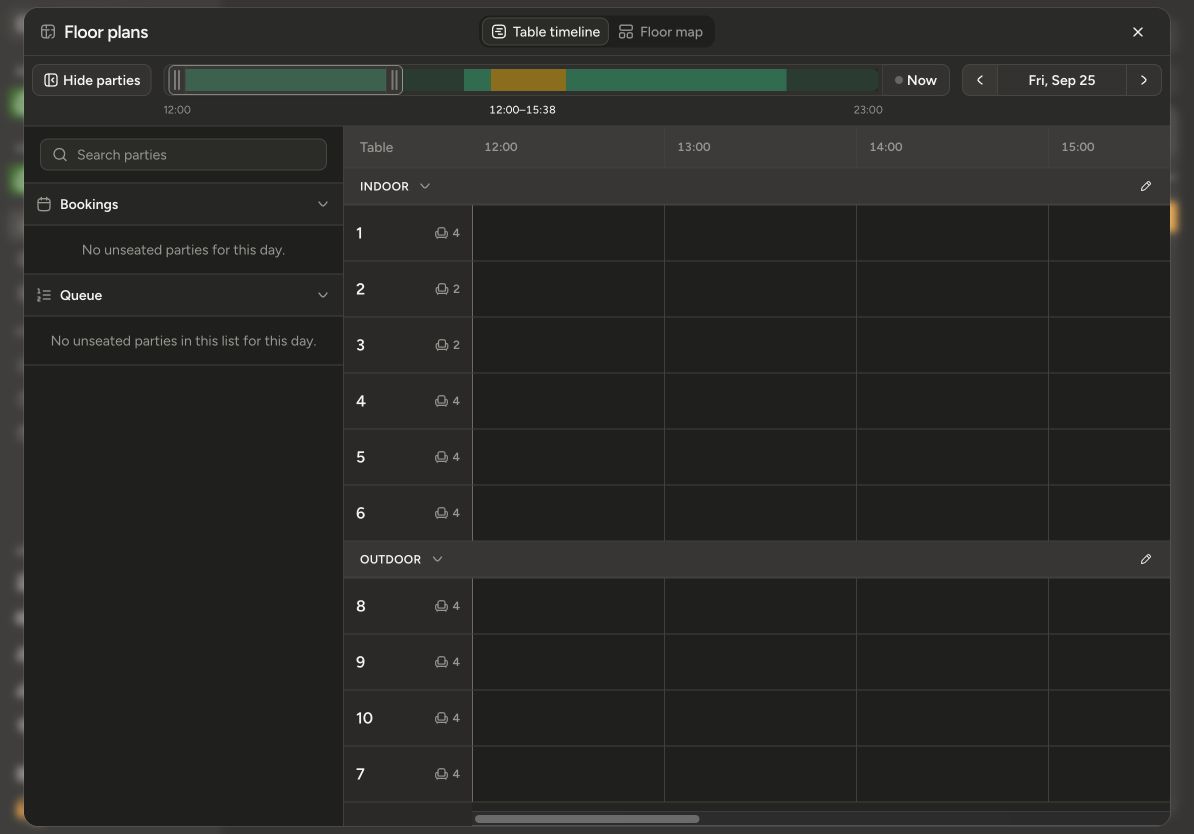Switch to the Floor map view
1194x834 pixels.
(x=661, y=32)
